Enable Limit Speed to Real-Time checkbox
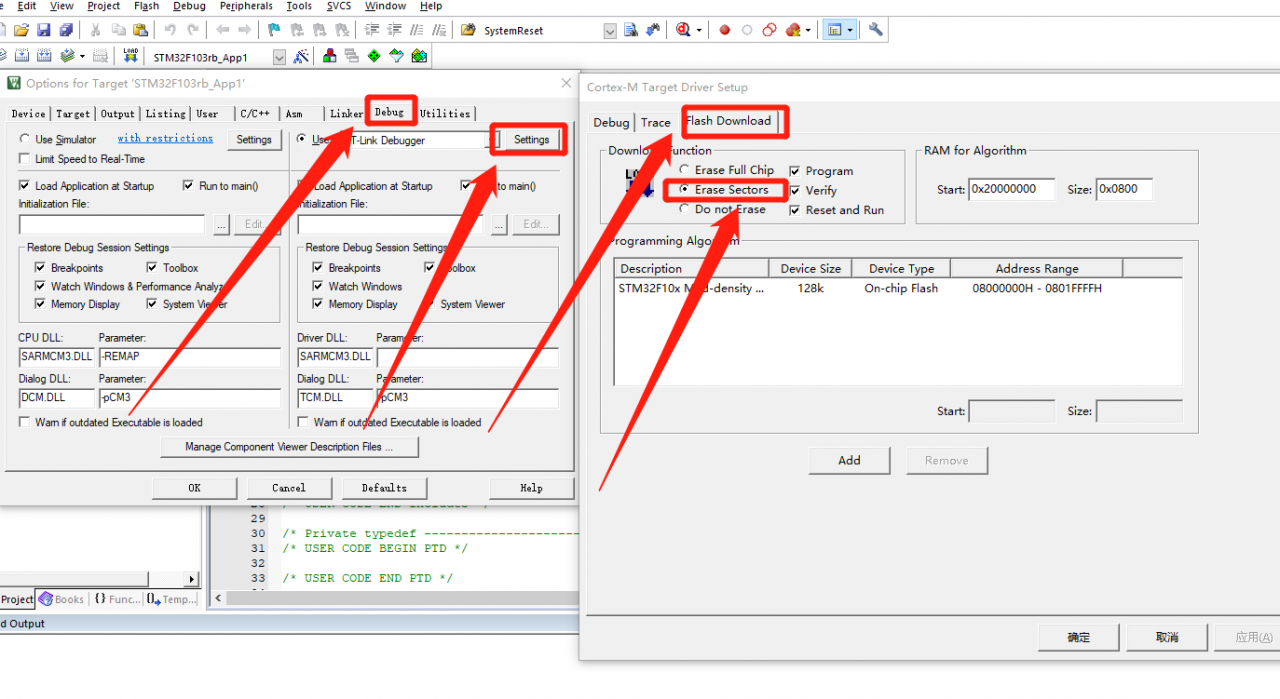Screen dimensions: 1280x699 pos(25,159)
